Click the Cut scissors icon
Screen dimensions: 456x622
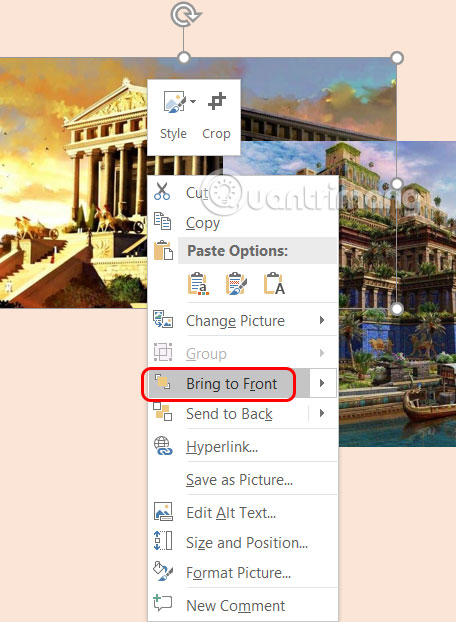pos(162,191)
